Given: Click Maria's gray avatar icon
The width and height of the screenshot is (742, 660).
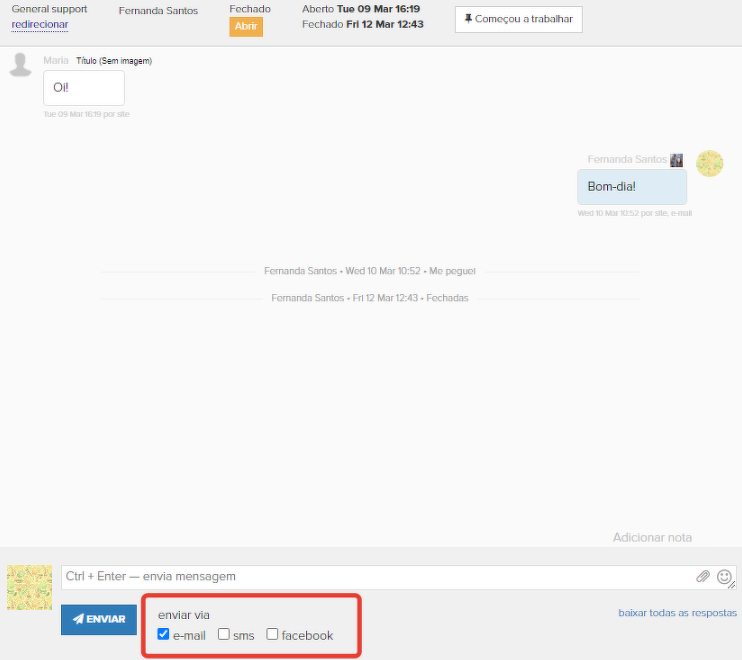Looking at the screenshot, I should pyautogui.click(x=20, y=66).
